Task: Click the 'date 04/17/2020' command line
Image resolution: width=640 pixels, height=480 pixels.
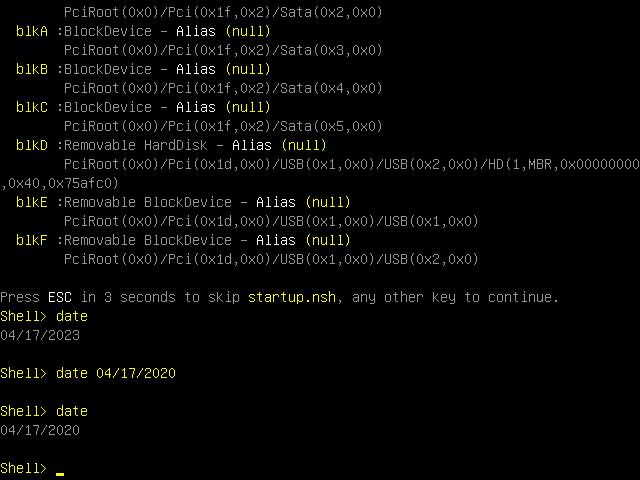Action: (88, 373)
